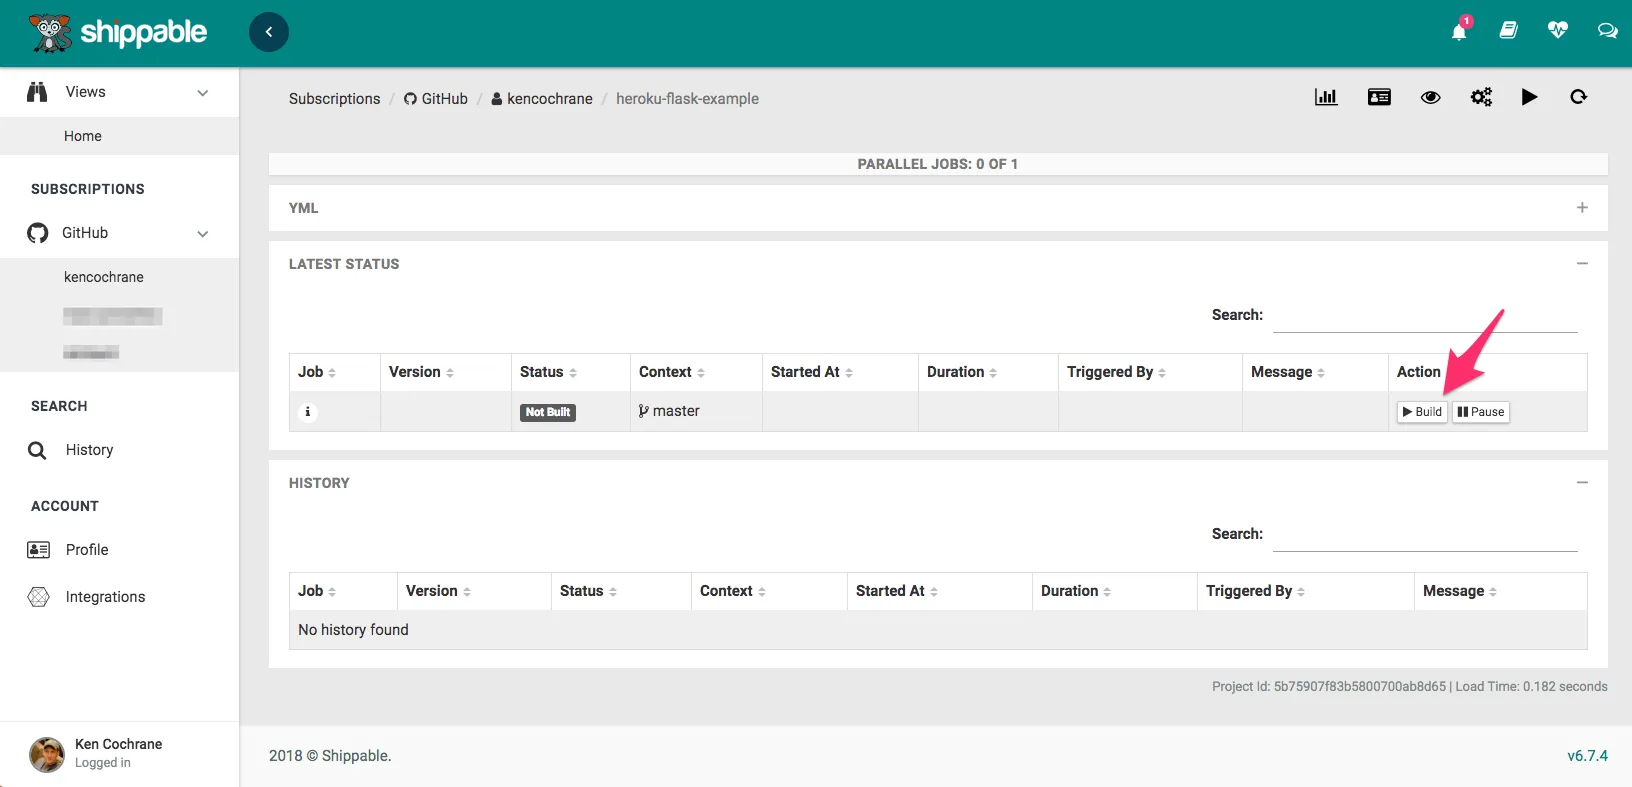Viewport: 1632px width, 787px height.
Task: Click the heroku-flask-example breadcrumb
Action: [687, 99]
